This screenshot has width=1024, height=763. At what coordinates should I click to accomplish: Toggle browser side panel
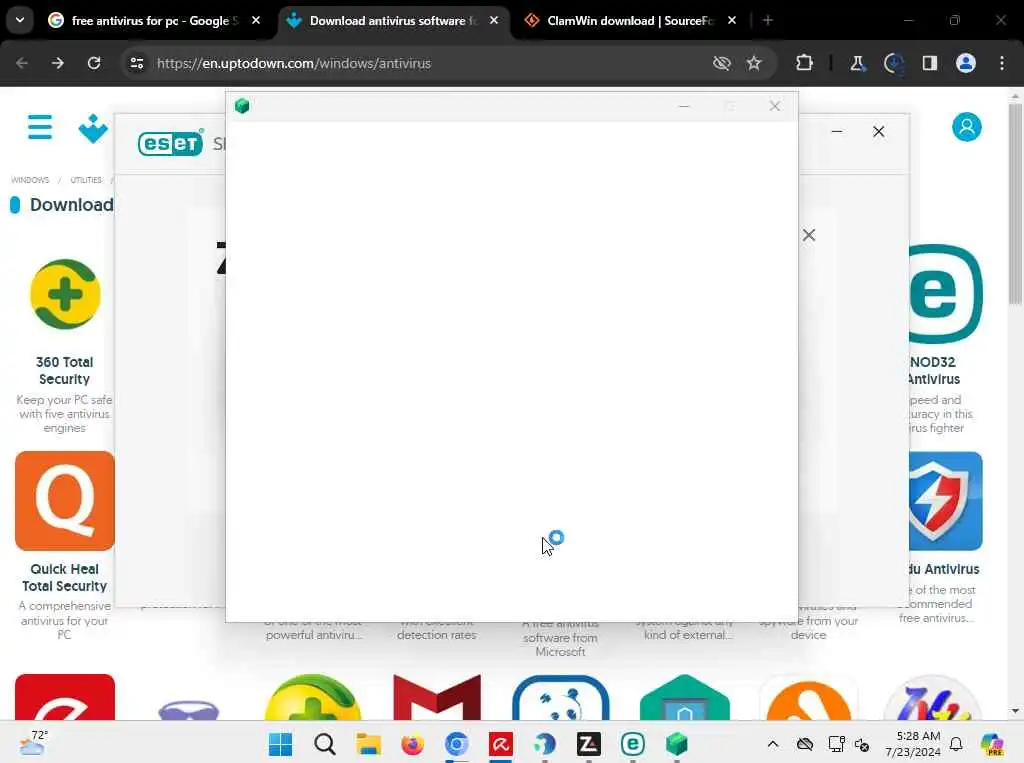coord(930,63)
